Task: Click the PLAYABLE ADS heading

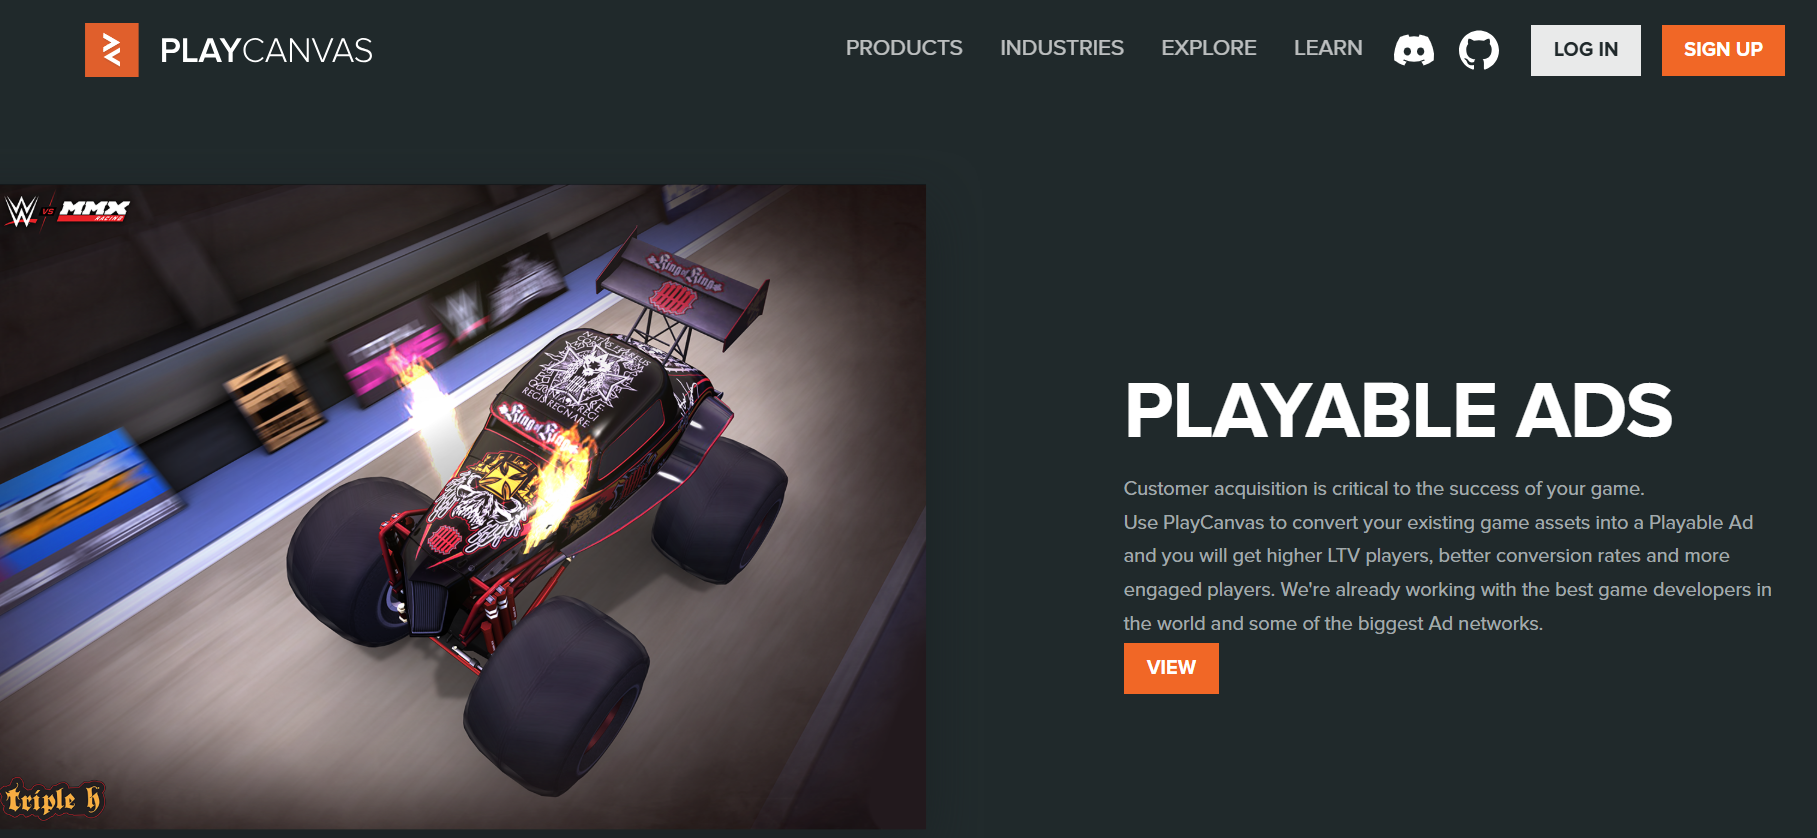Action: 1398,411
